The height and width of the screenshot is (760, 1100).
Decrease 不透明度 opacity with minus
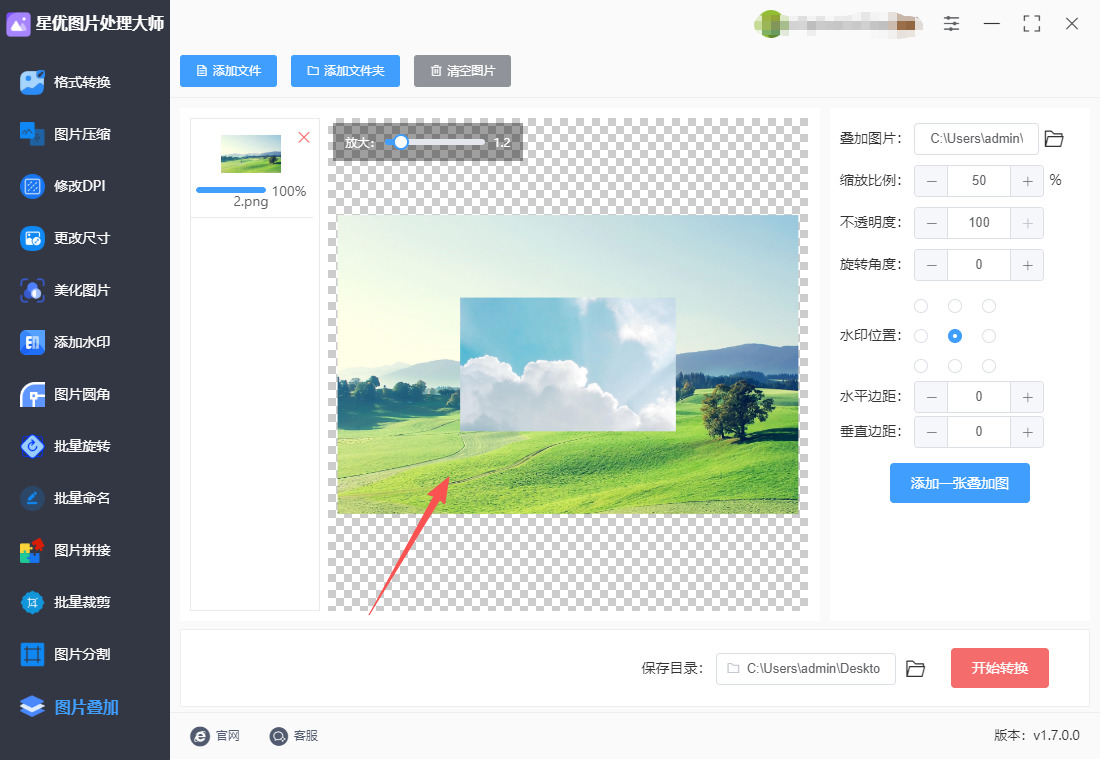[x=931, y=223]
